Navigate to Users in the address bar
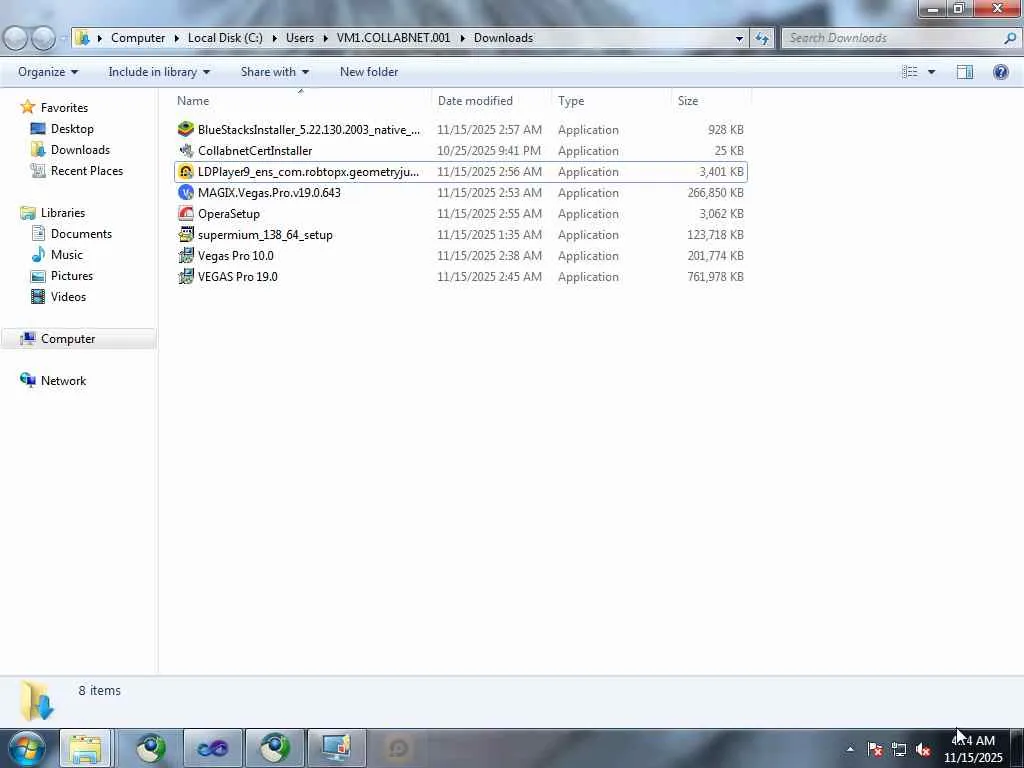This screenshot has height=768, width=1024. click(300, 38)
